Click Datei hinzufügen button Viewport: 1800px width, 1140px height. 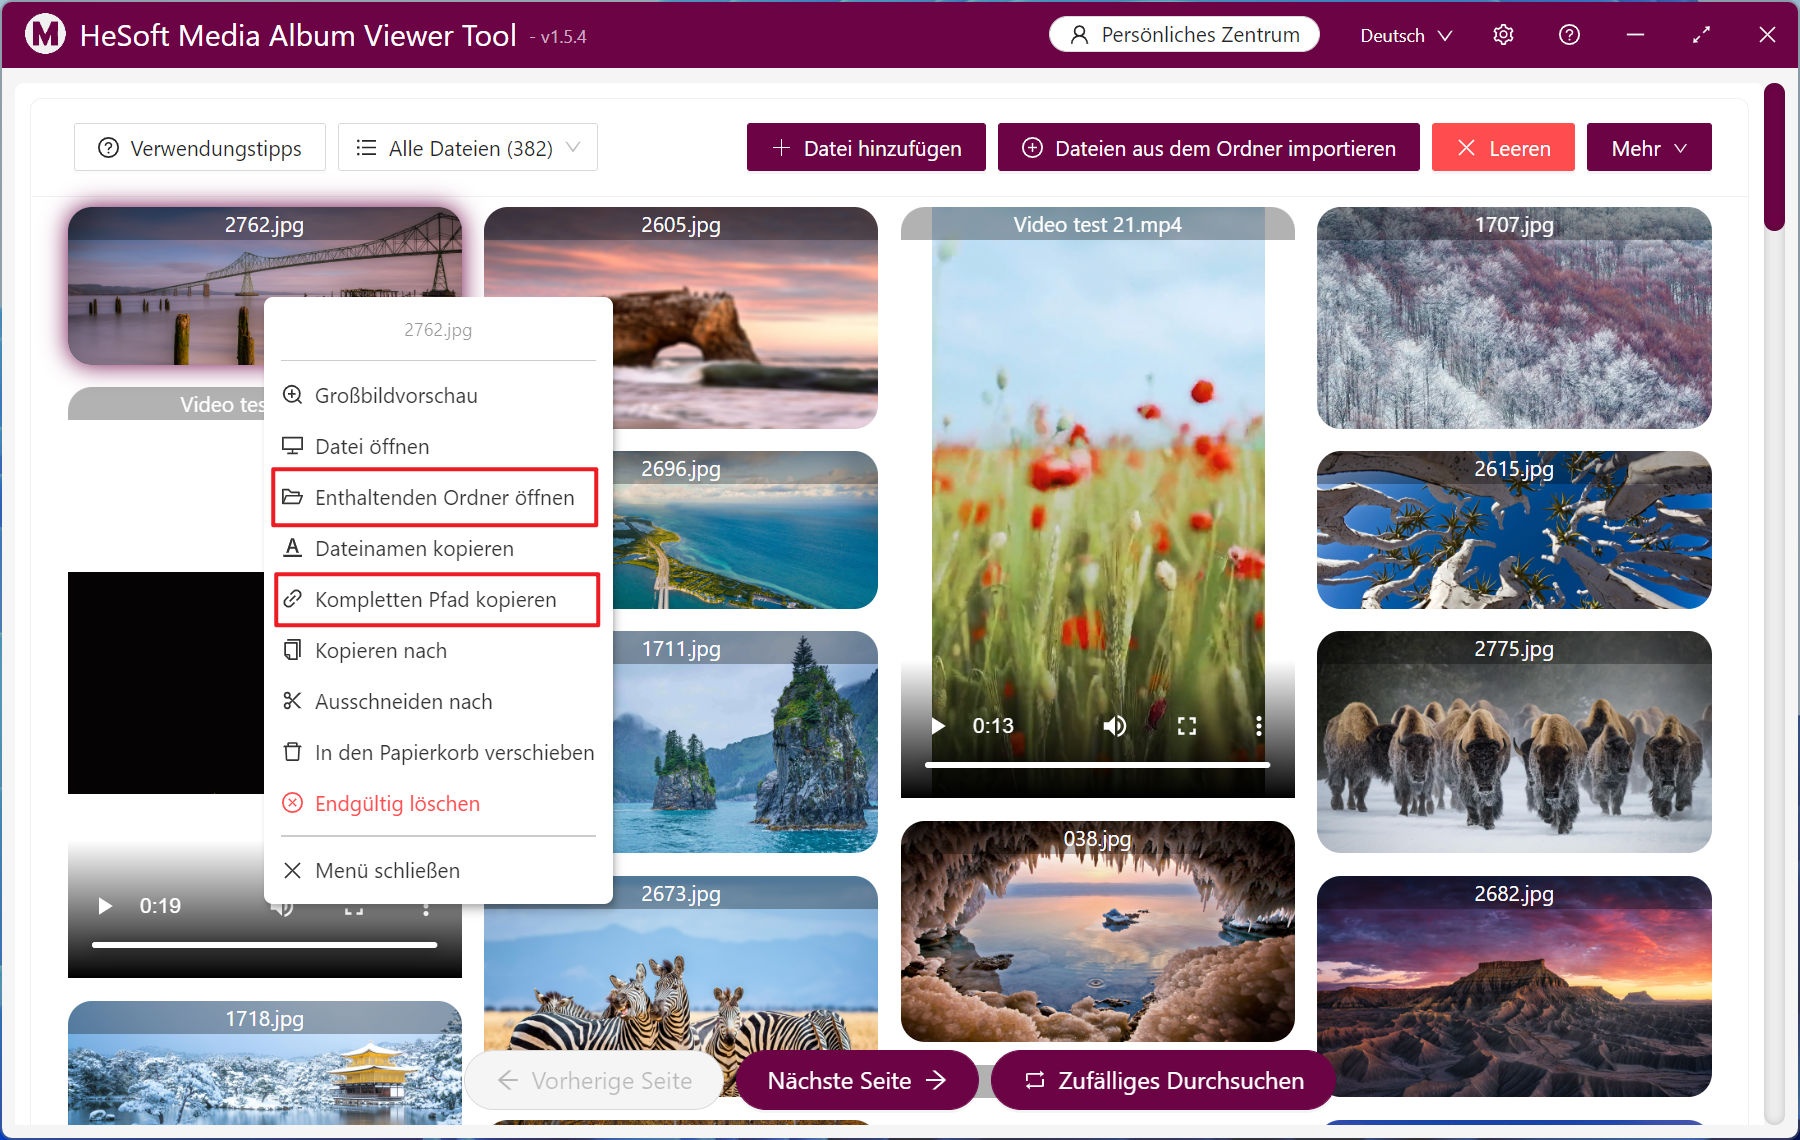click(866, 148)
